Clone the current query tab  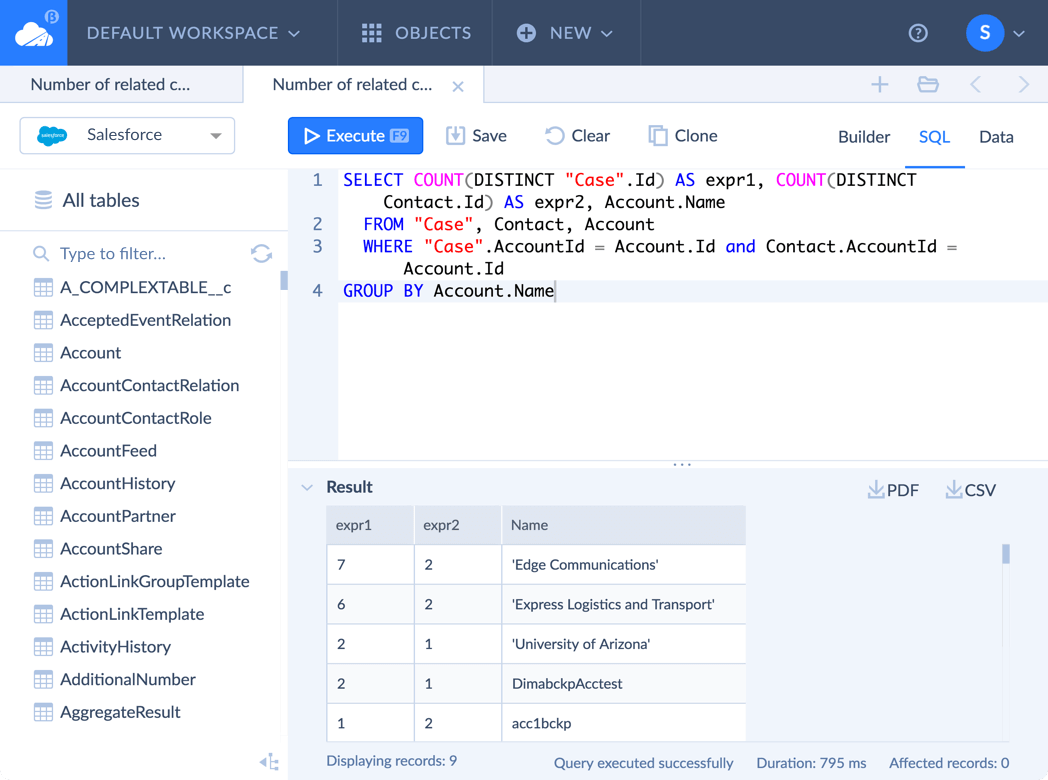click(682, 135)
